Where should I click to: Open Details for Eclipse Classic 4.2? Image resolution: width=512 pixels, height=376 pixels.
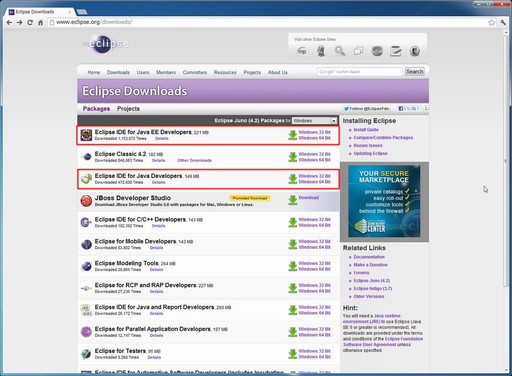point(159,160)
